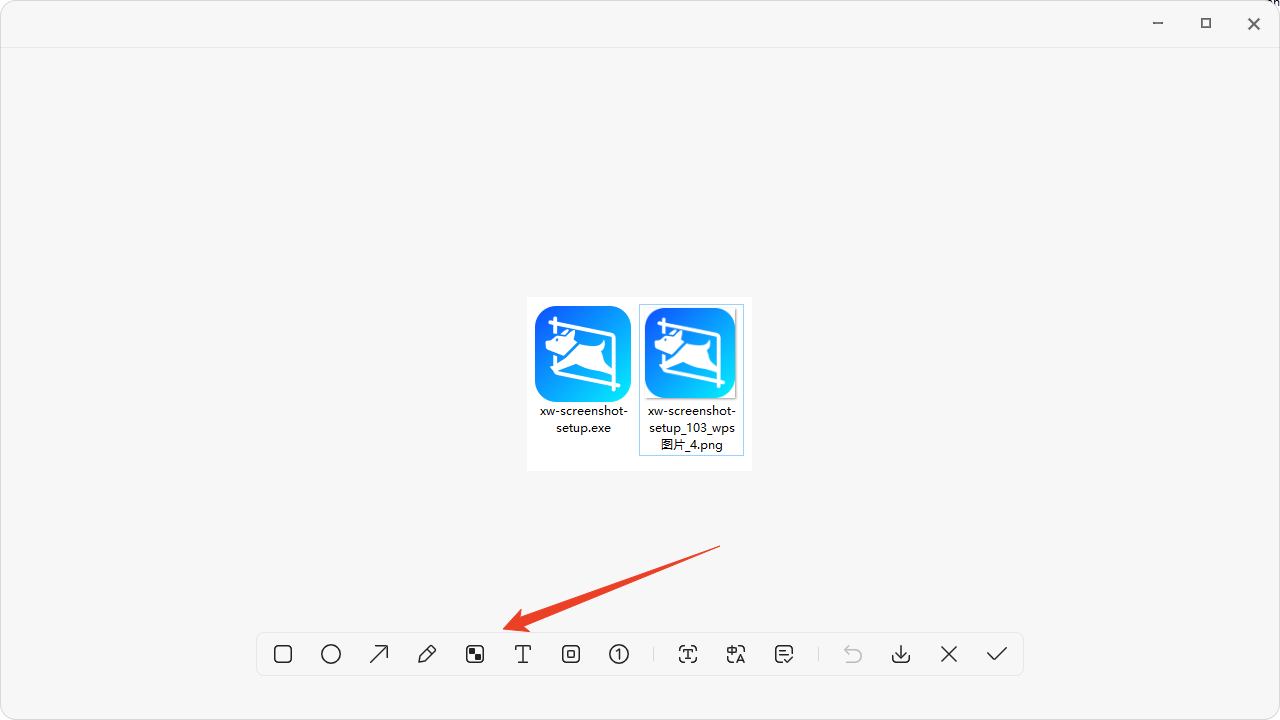Viewport: 1280px width, 720px height.
Task: Select the rectangle shape tool
Action: [x=283, y=654]
